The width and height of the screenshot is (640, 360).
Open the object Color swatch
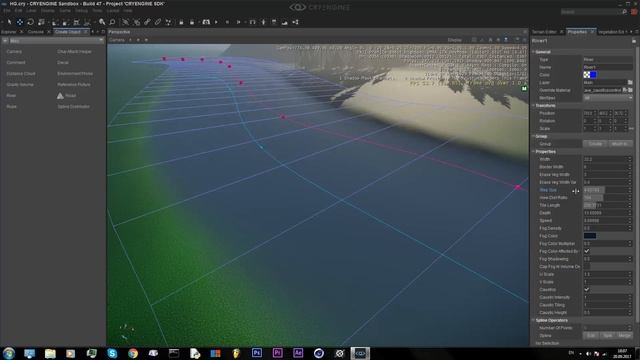590,75
